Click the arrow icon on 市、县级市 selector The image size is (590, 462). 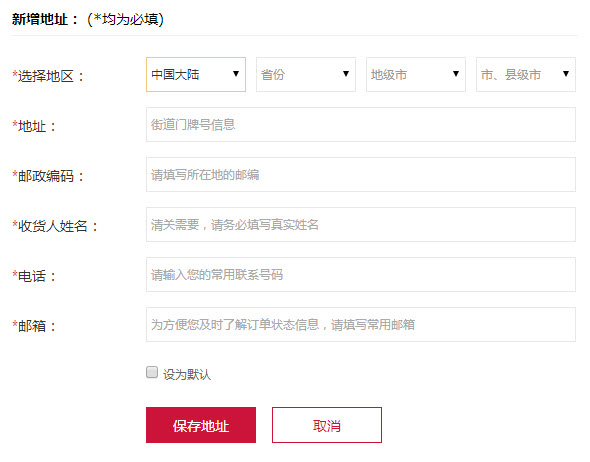pos(566,74)
